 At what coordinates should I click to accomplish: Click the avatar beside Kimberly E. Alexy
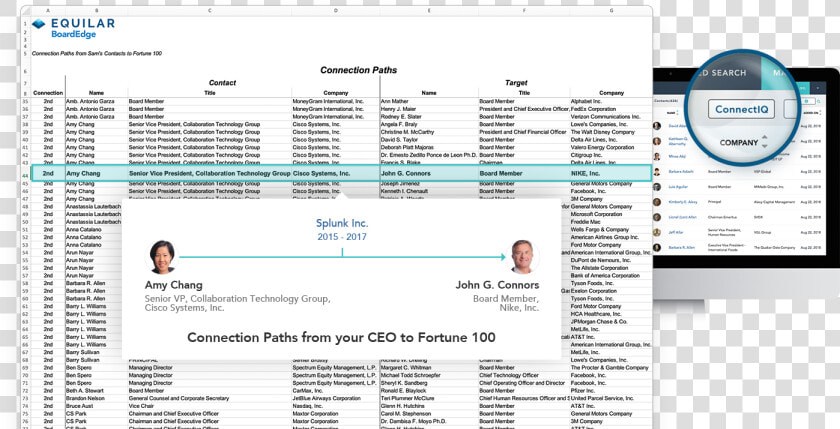point(657,202)
